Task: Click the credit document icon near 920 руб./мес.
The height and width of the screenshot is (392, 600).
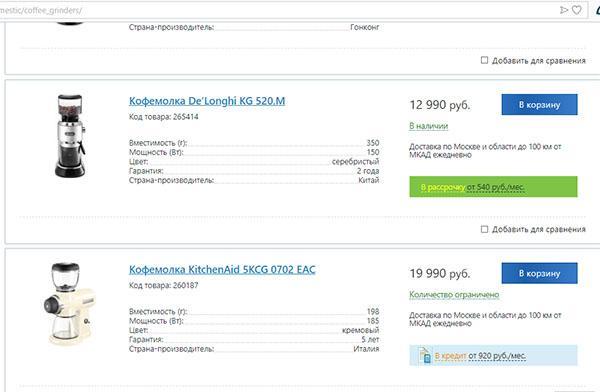Action: coord(424,355)
